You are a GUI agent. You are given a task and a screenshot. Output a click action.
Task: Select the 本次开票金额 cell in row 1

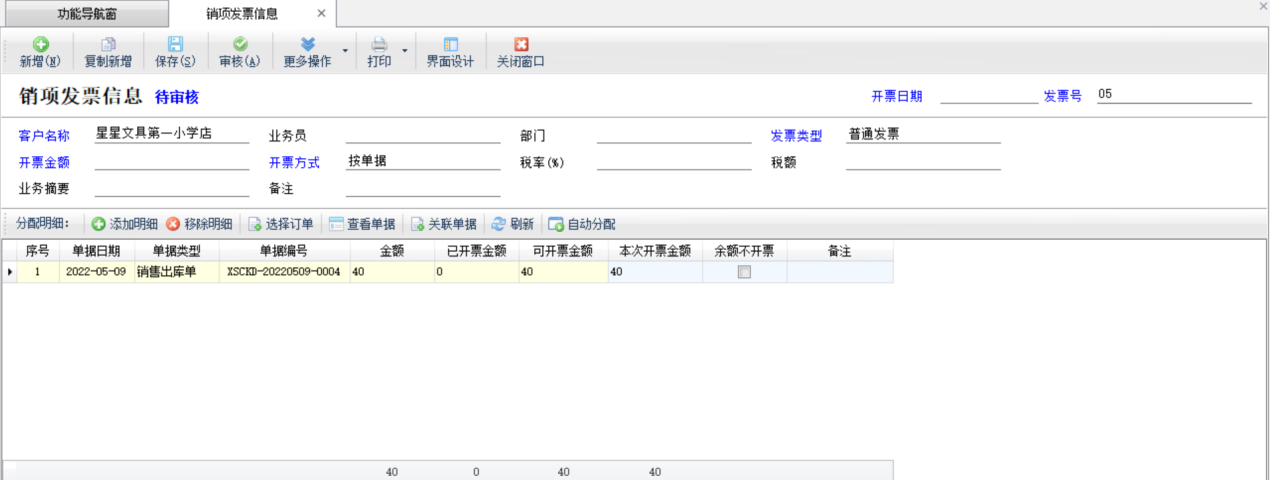pyautogui.click(x=655, y=272)
